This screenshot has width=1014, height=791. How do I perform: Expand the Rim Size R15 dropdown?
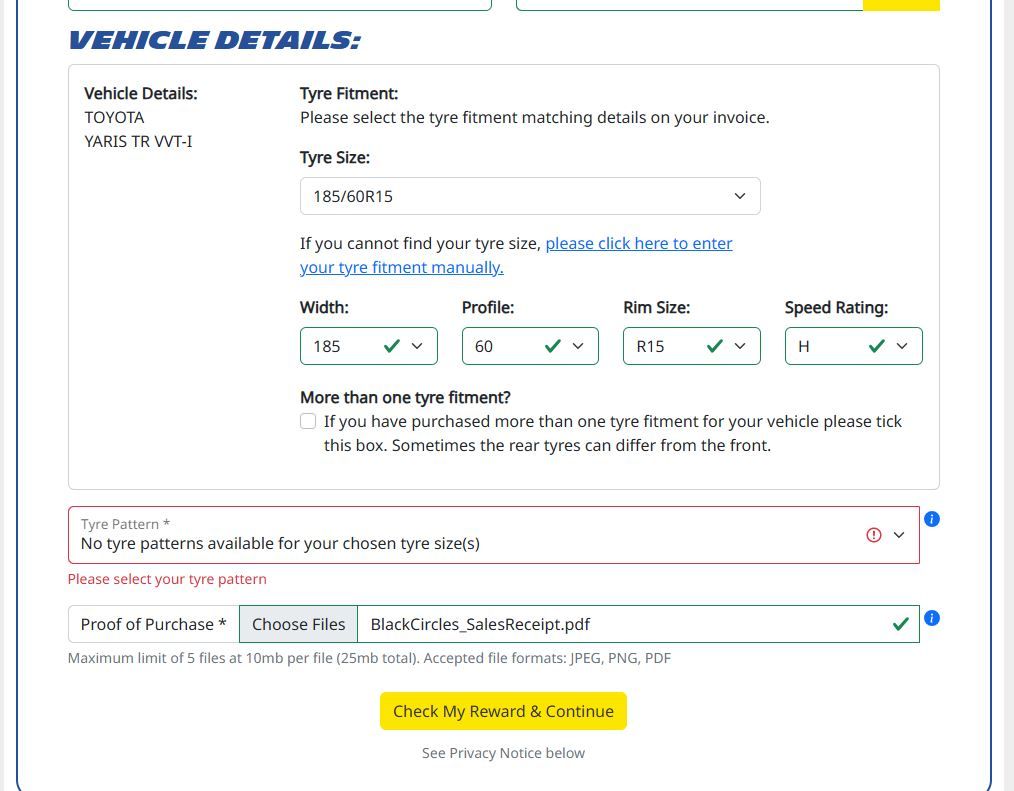[x=691, y=346]
